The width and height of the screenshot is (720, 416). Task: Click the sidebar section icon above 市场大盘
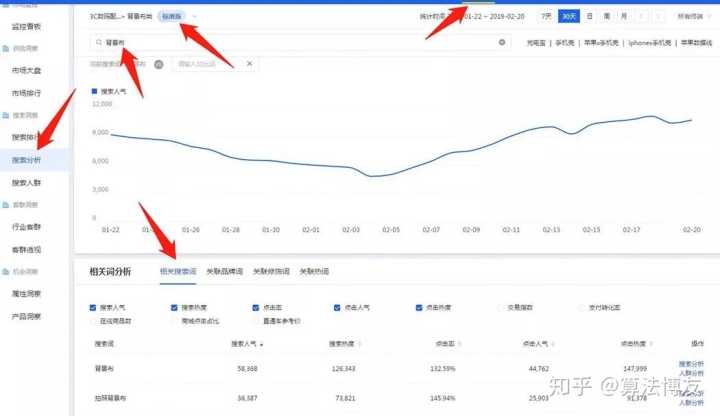6,48
